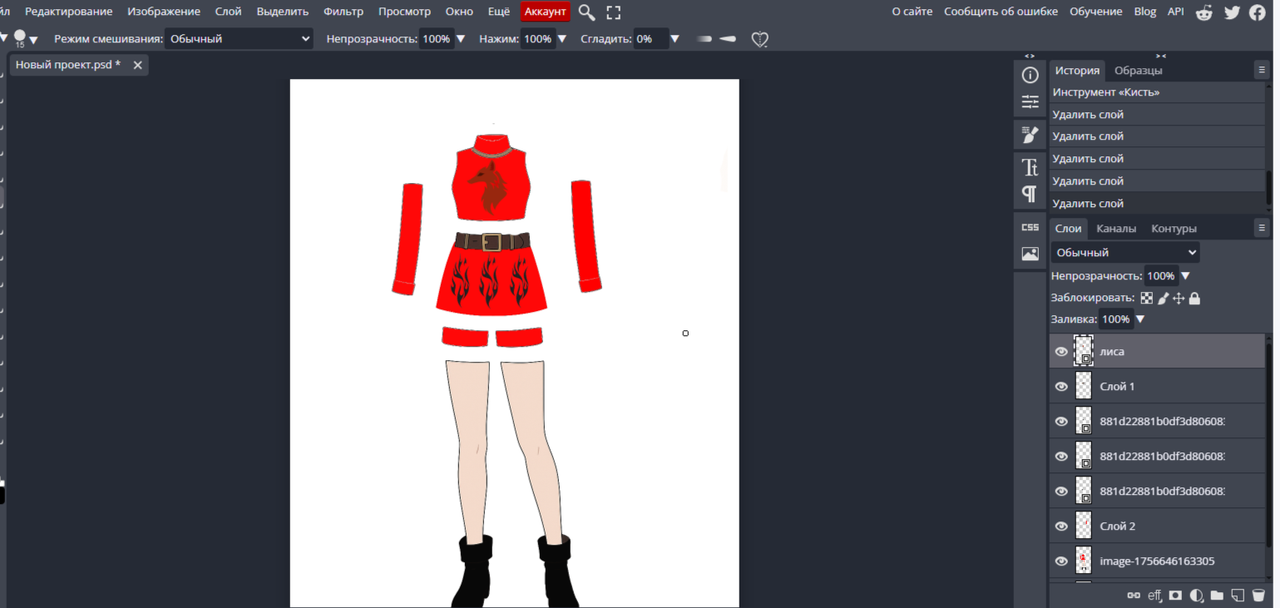Expand the Сгладить slider arrow

(x=675, y=39)
